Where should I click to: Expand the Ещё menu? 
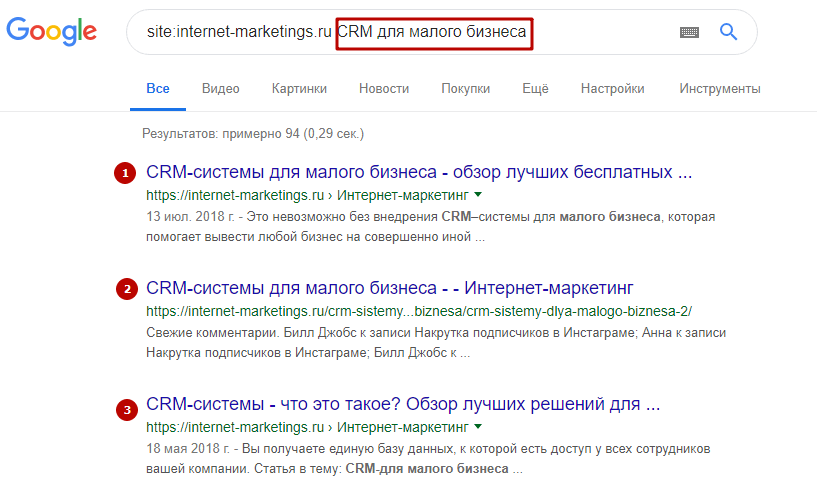point(535,88)
